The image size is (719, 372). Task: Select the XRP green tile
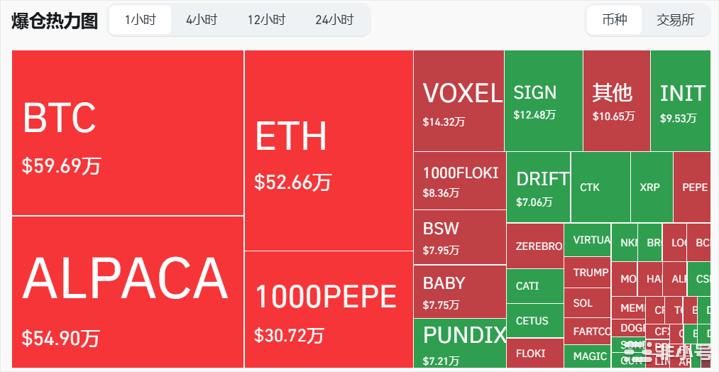pos(652,187)
